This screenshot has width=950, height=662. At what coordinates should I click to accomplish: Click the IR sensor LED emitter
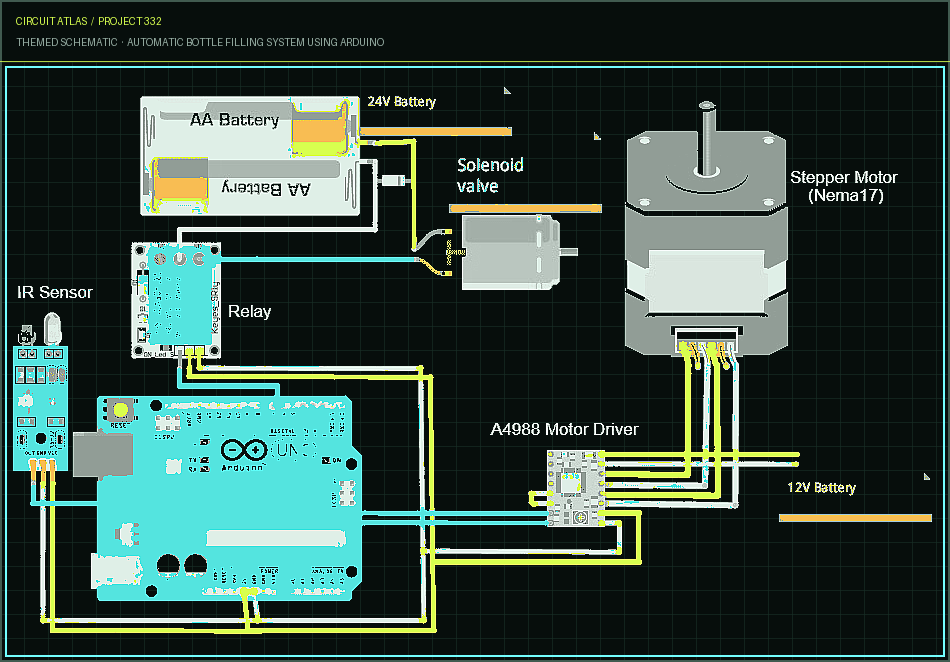(53, 328)
